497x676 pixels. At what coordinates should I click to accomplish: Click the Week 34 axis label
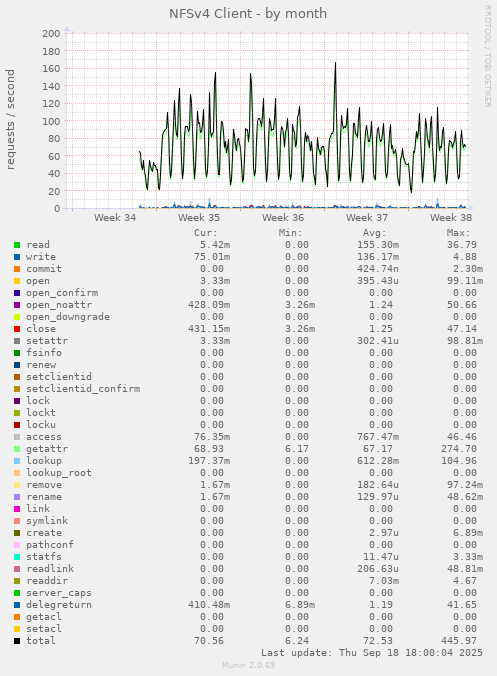pos(115,218)
